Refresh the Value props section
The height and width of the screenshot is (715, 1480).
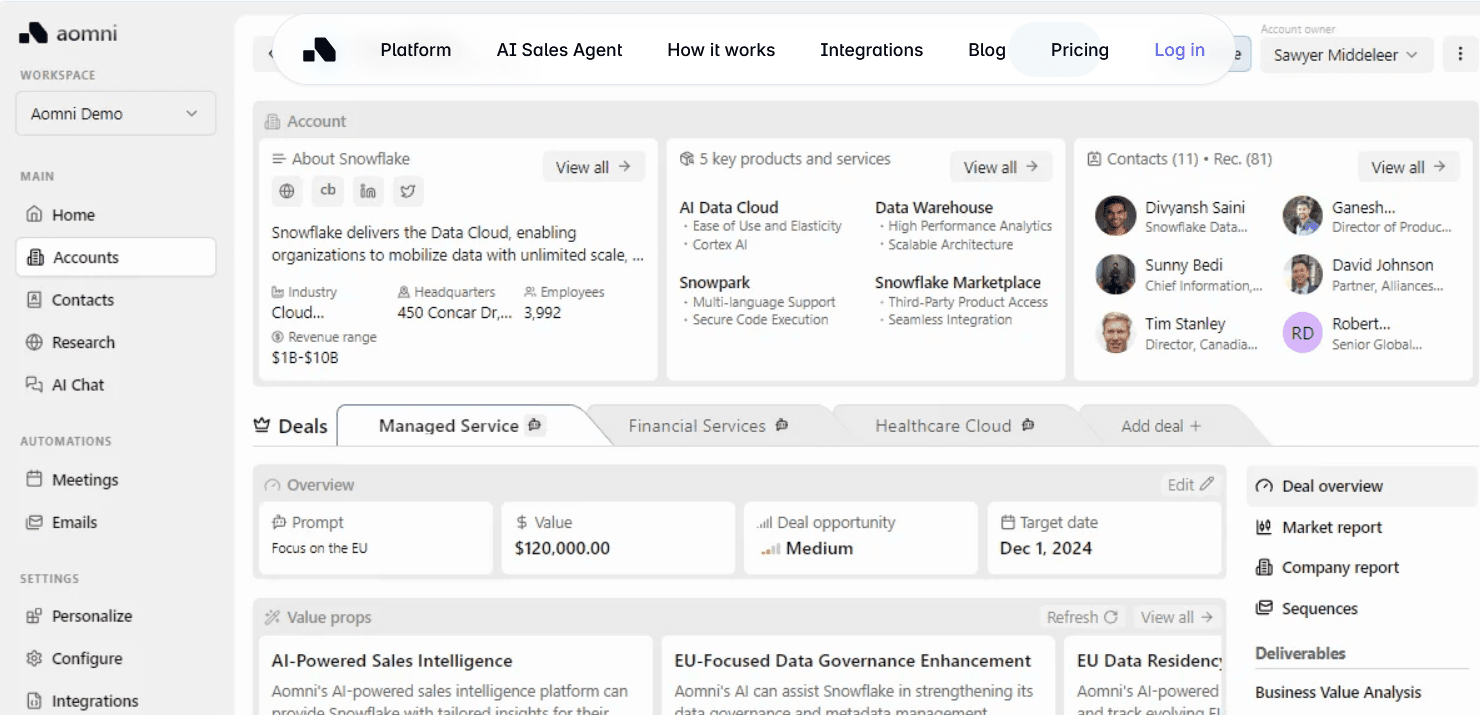click(x=1082, y=618)
